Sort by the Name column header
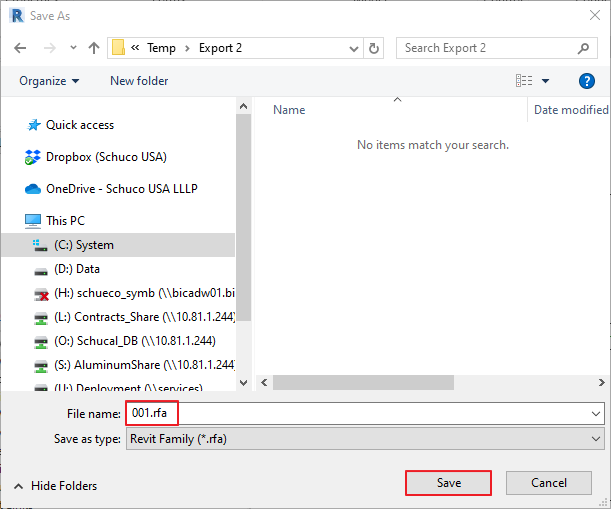This screenshot has width=611, height=509. tap(290, 110)
